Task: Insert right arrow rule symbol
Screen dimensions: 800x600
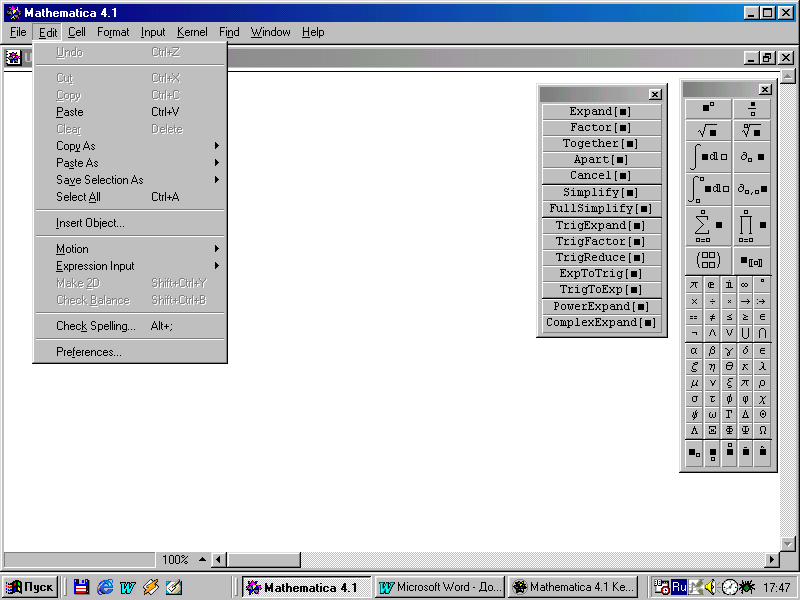Action: (745, 302)
